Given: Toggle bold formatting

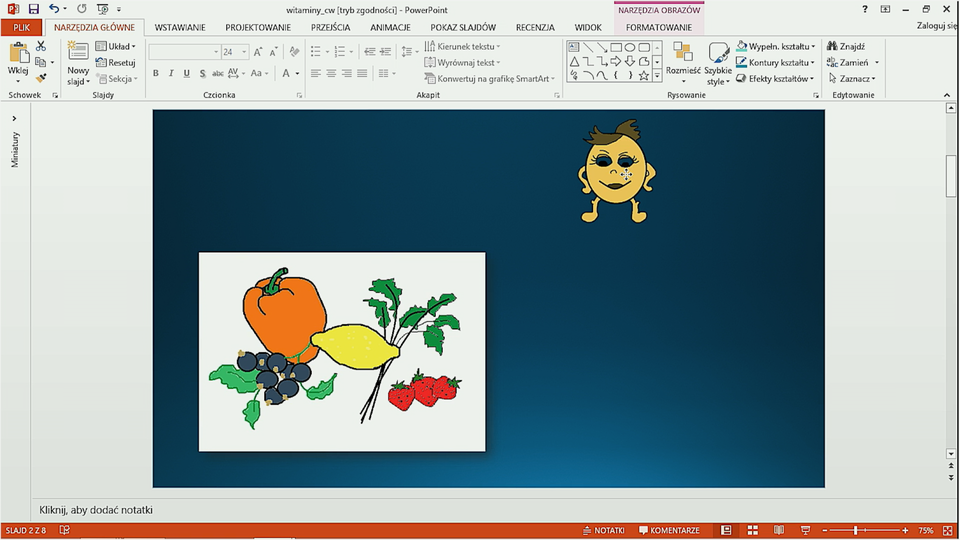Looking at the screenshot, I should pos(156,73).
